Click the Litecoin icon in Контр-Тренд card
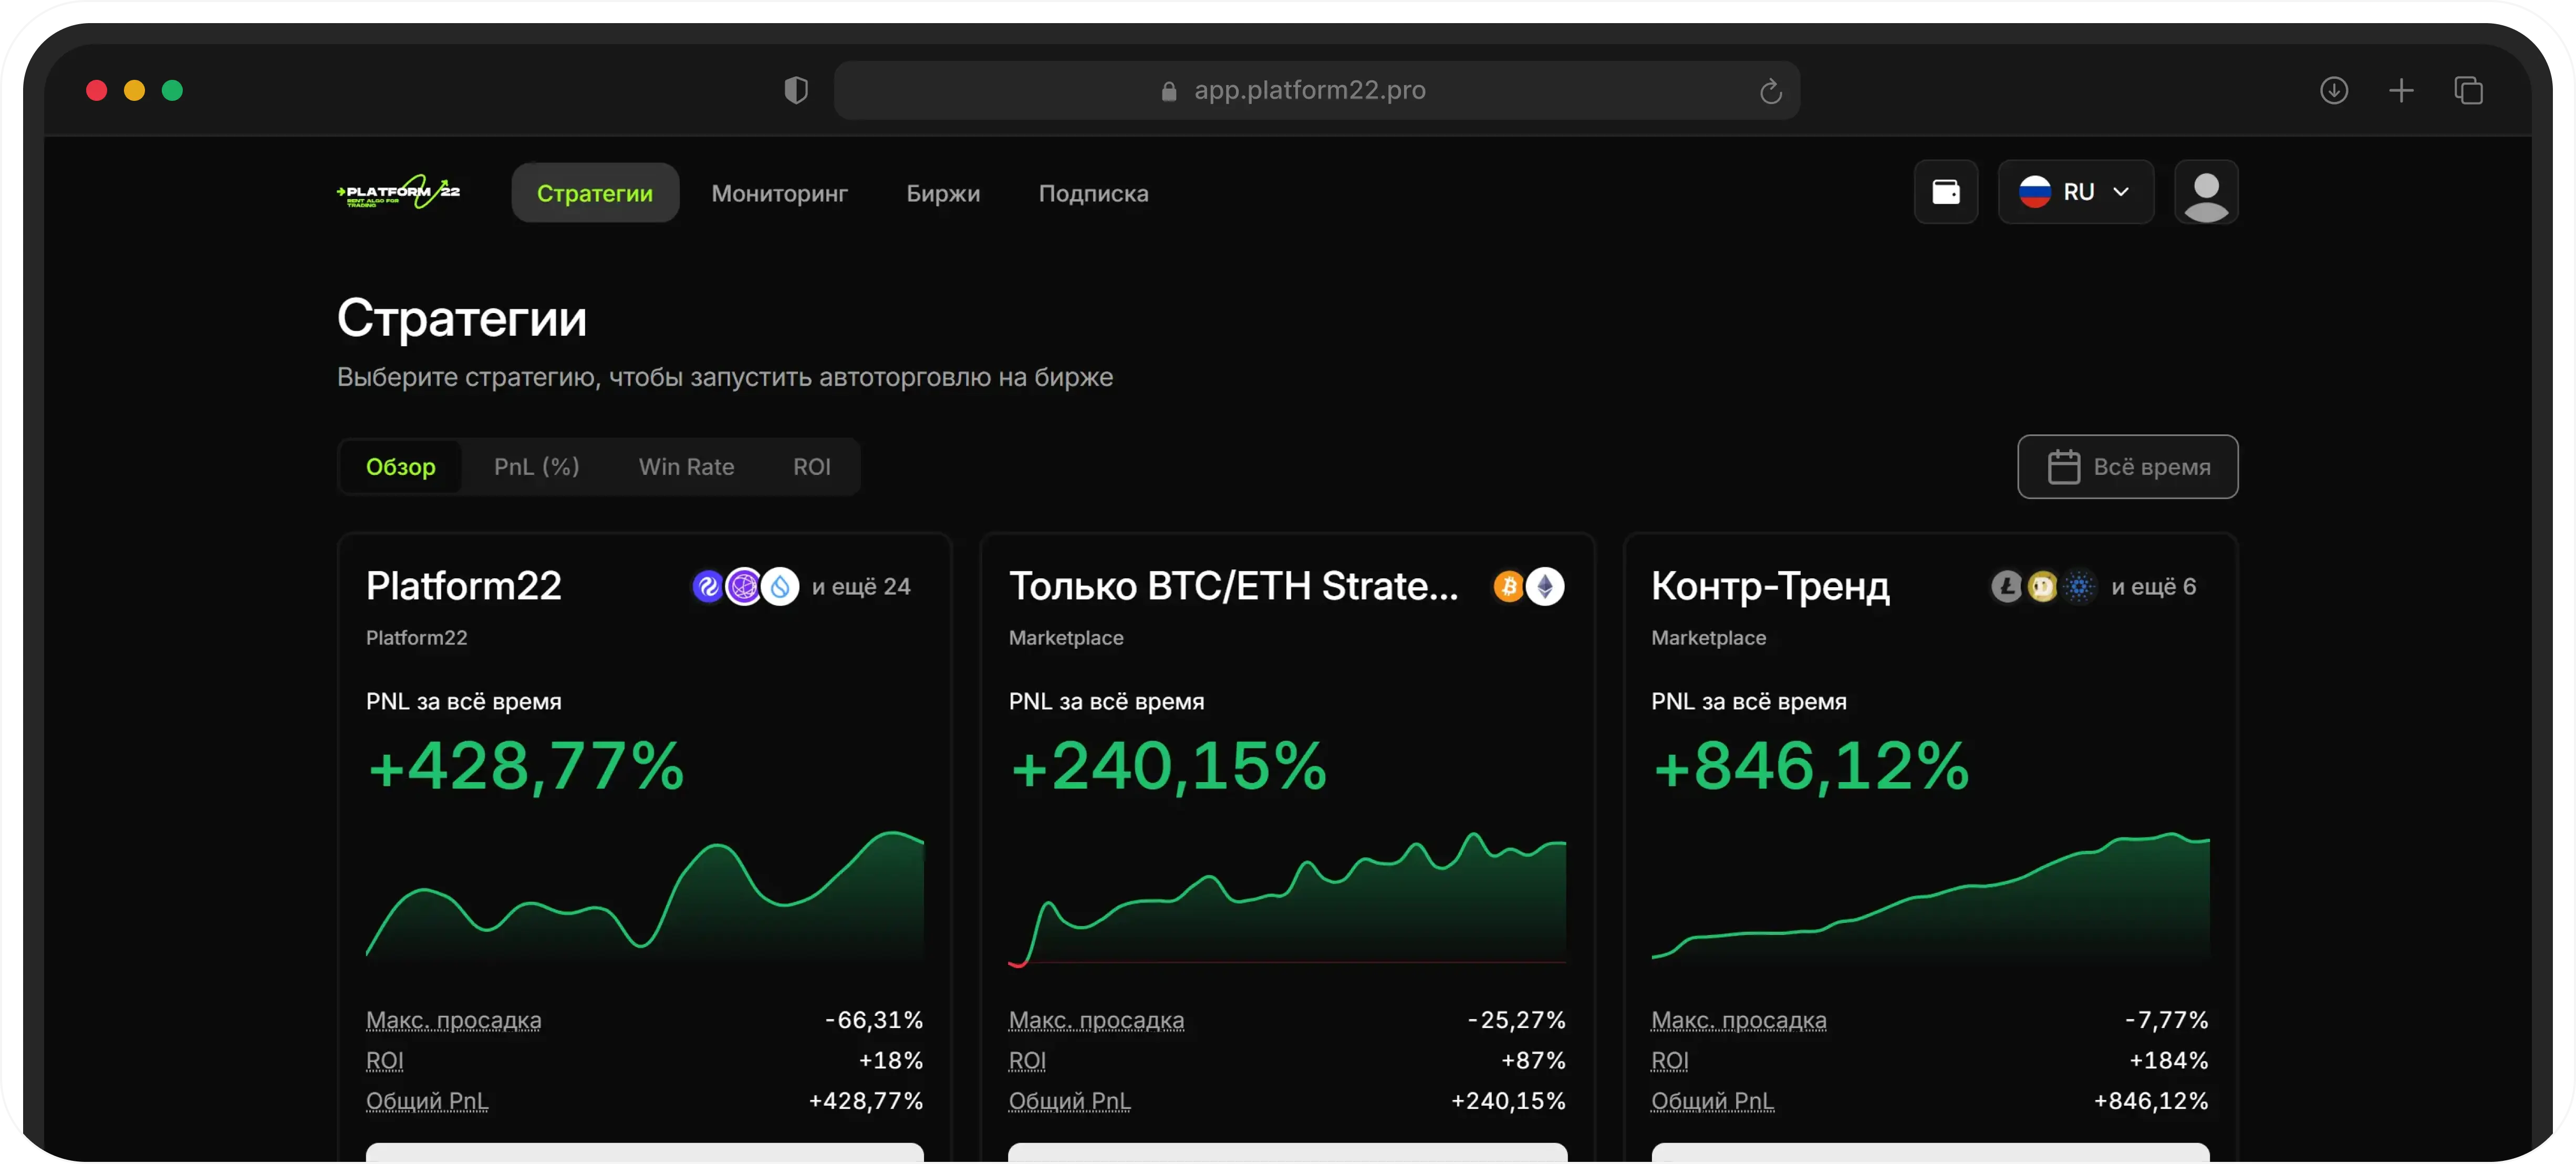2576x1164 pixels. coord(2006,586)
